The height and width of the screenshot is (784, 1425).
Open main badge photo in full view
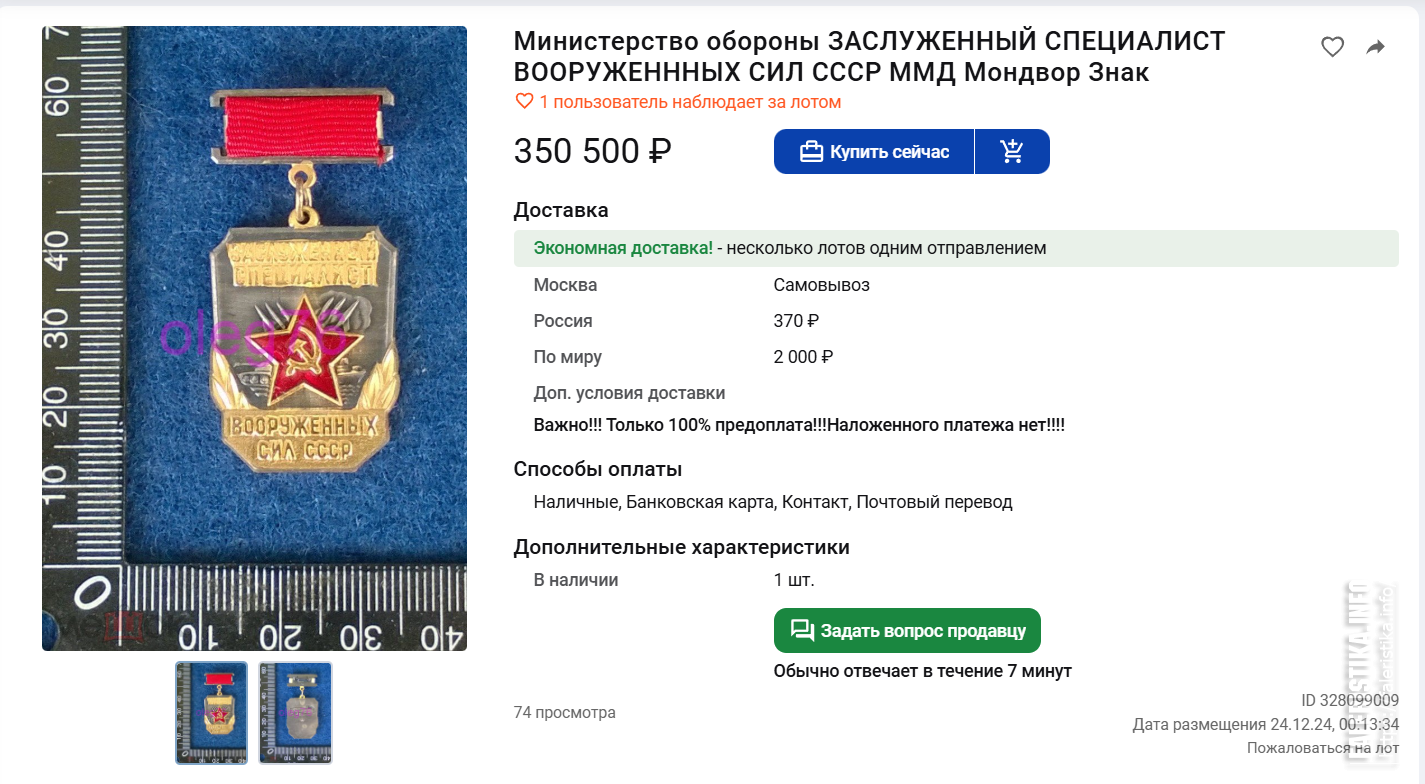tap(254, 338)
